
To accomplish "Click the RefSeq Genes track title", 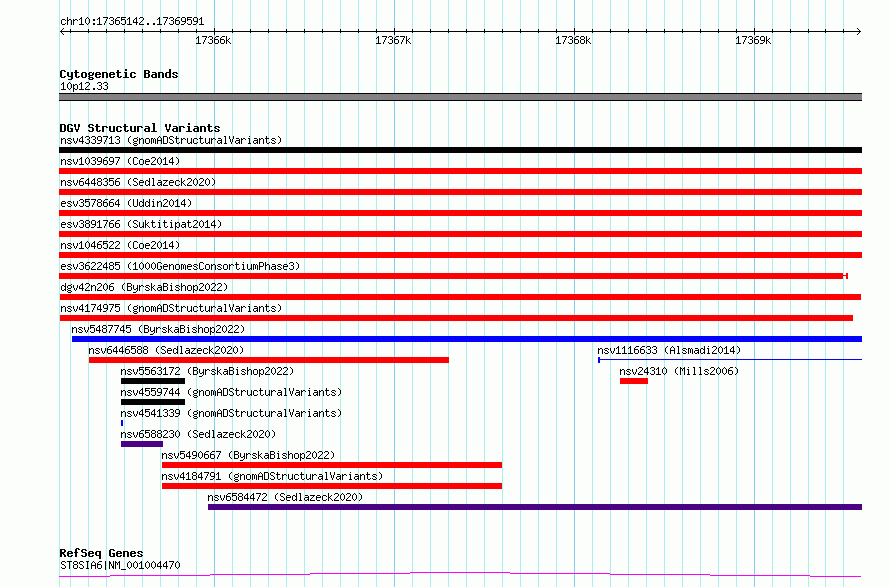I will (101, 554).
